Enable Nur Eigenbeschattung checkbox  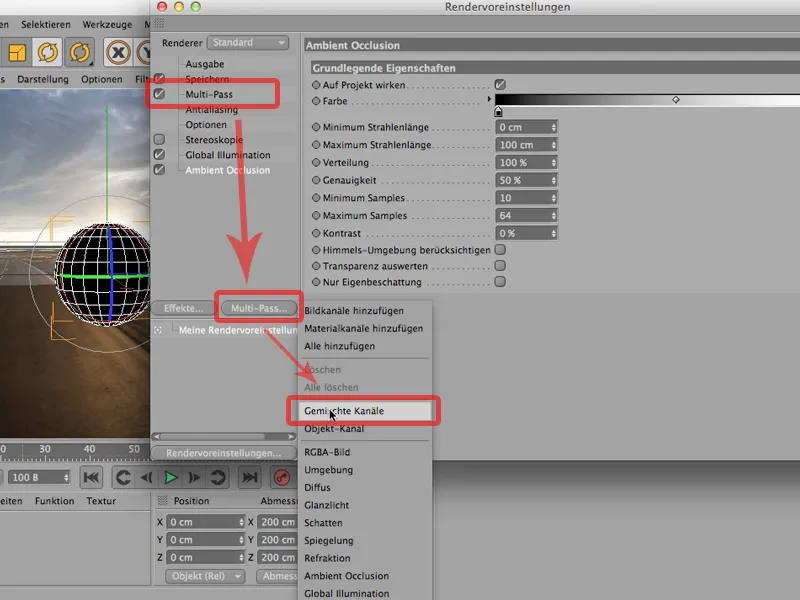(500, 282)
